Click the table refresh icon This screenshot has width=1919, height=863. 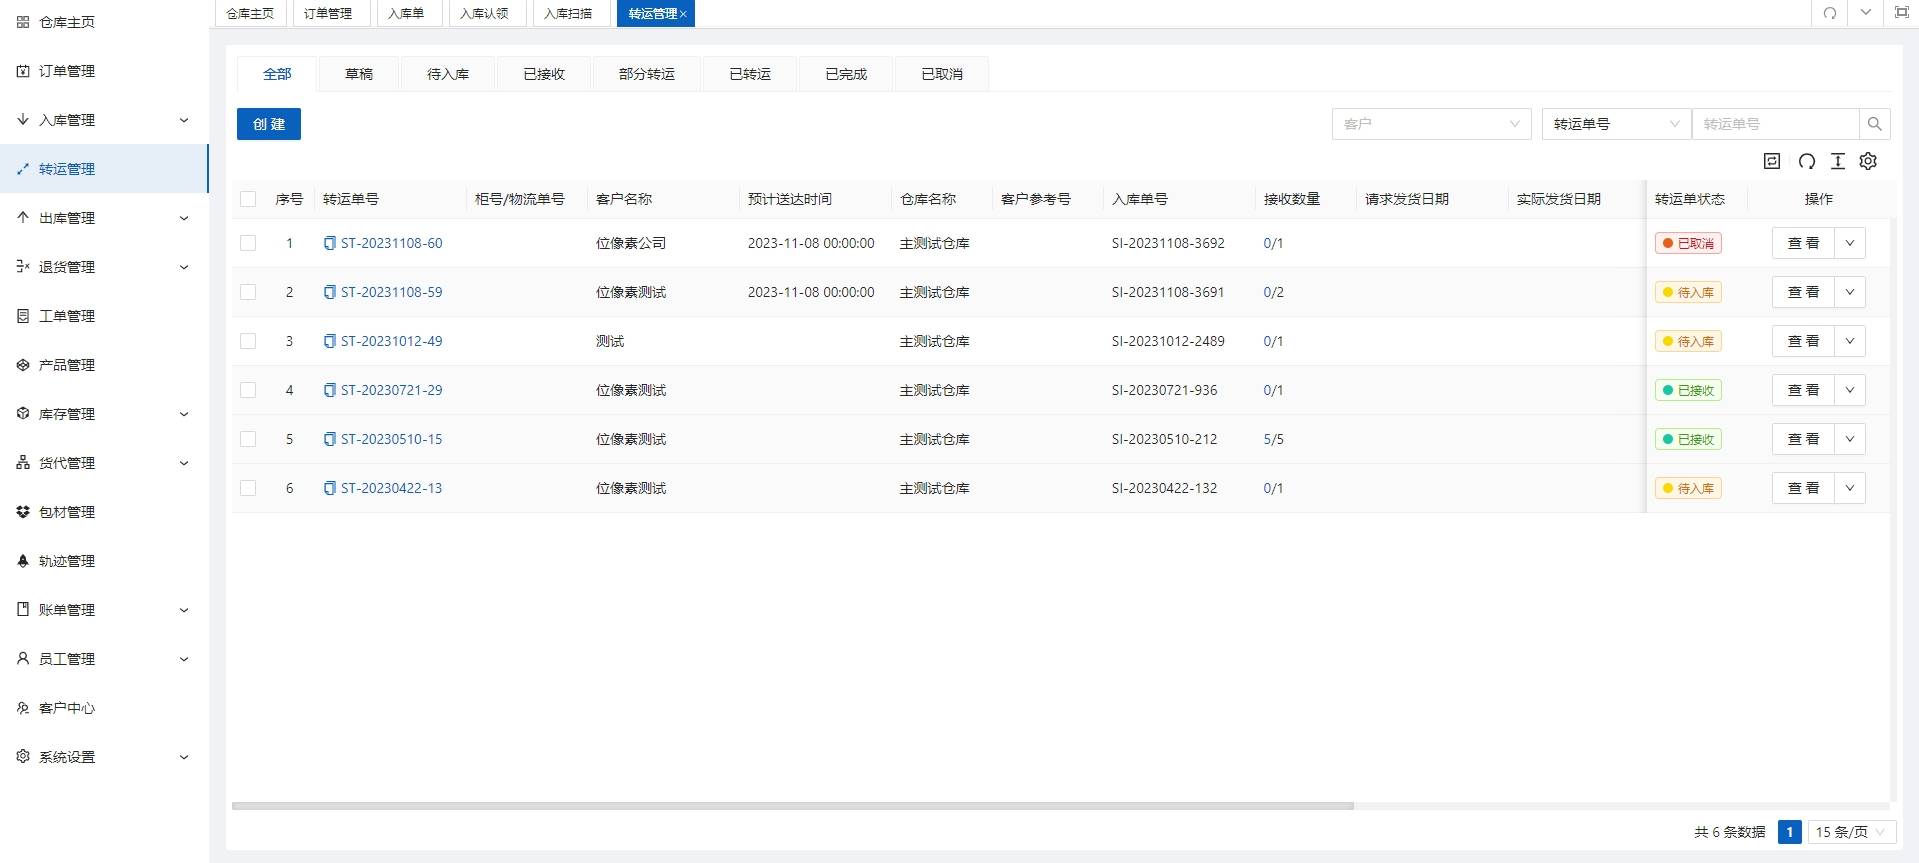point(1806,161)
